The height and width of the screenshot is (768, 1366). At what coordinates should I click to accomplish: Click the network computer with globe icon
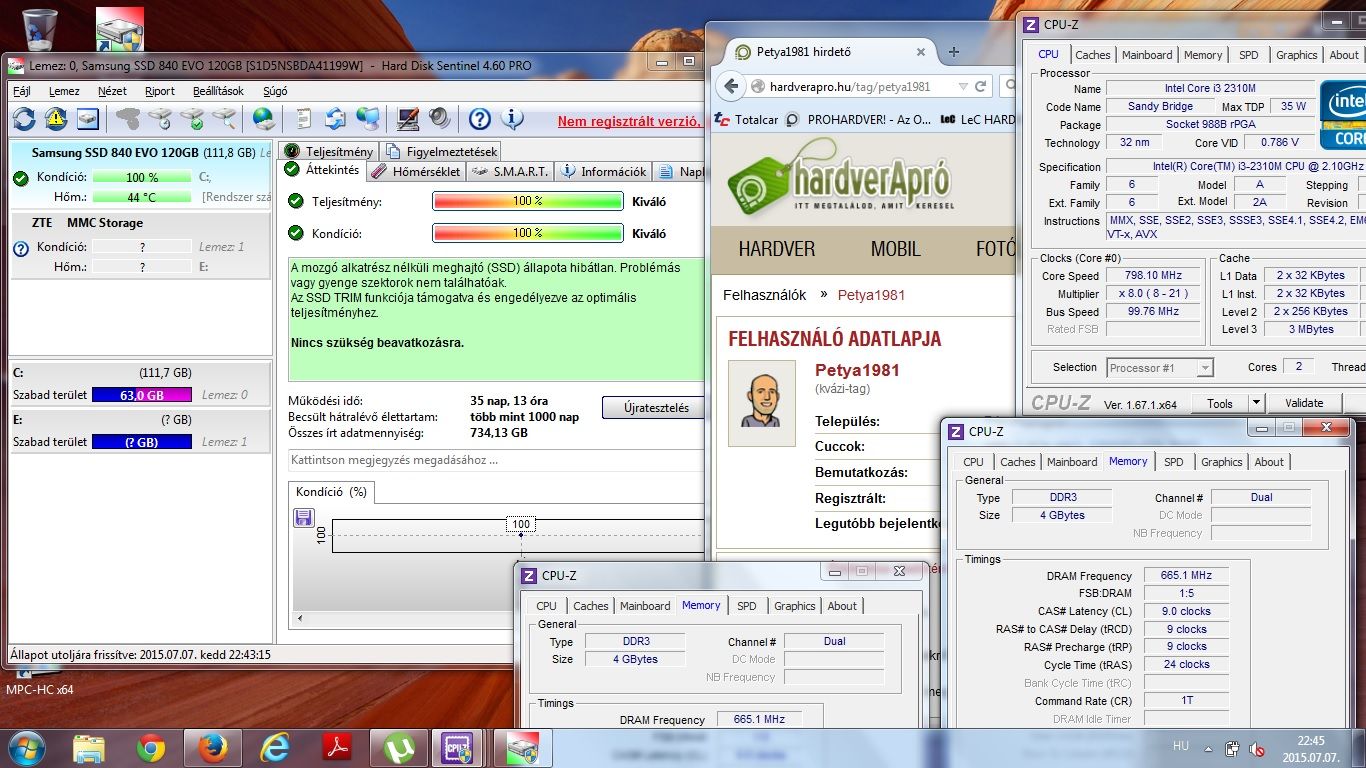pos(368,120)
